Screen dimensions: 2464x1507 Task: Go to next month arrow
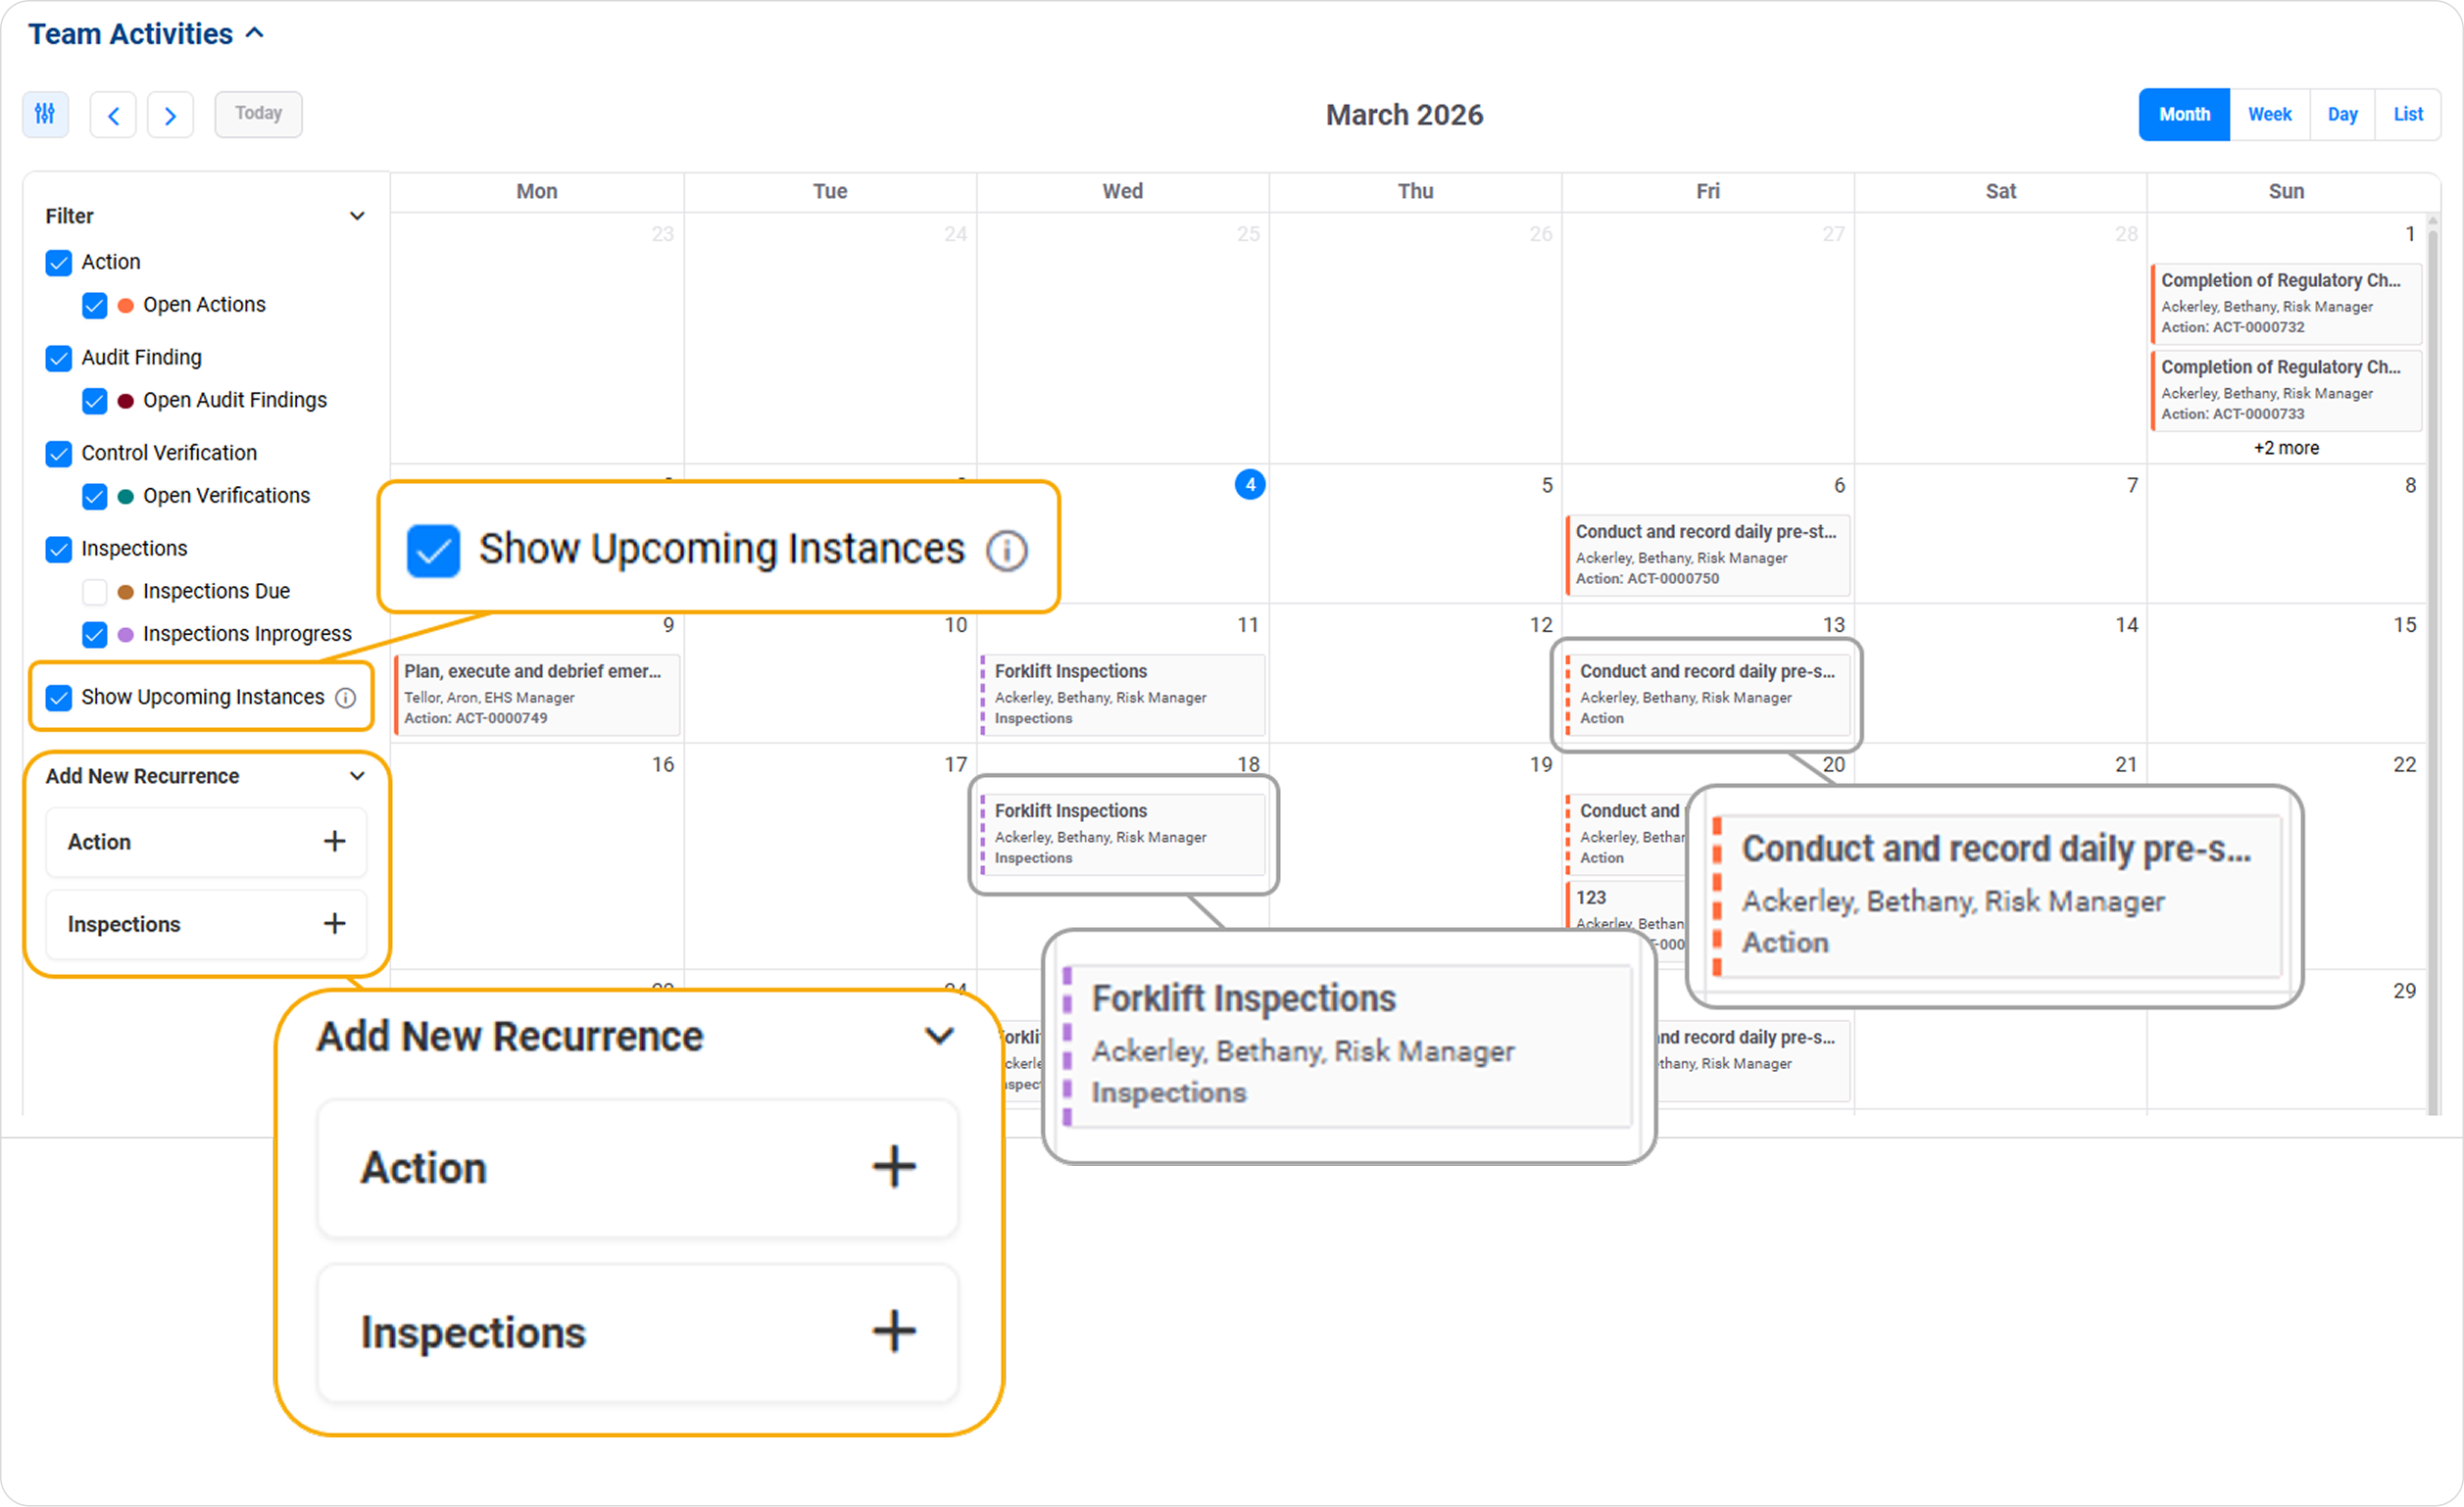(170, 115)
